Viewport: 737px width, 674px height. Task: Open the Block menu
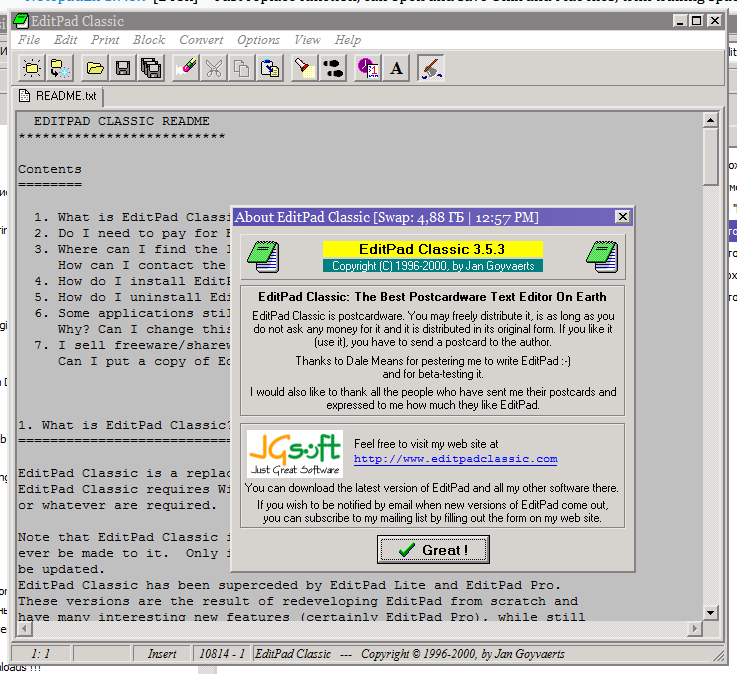click(x=149, y=40)
